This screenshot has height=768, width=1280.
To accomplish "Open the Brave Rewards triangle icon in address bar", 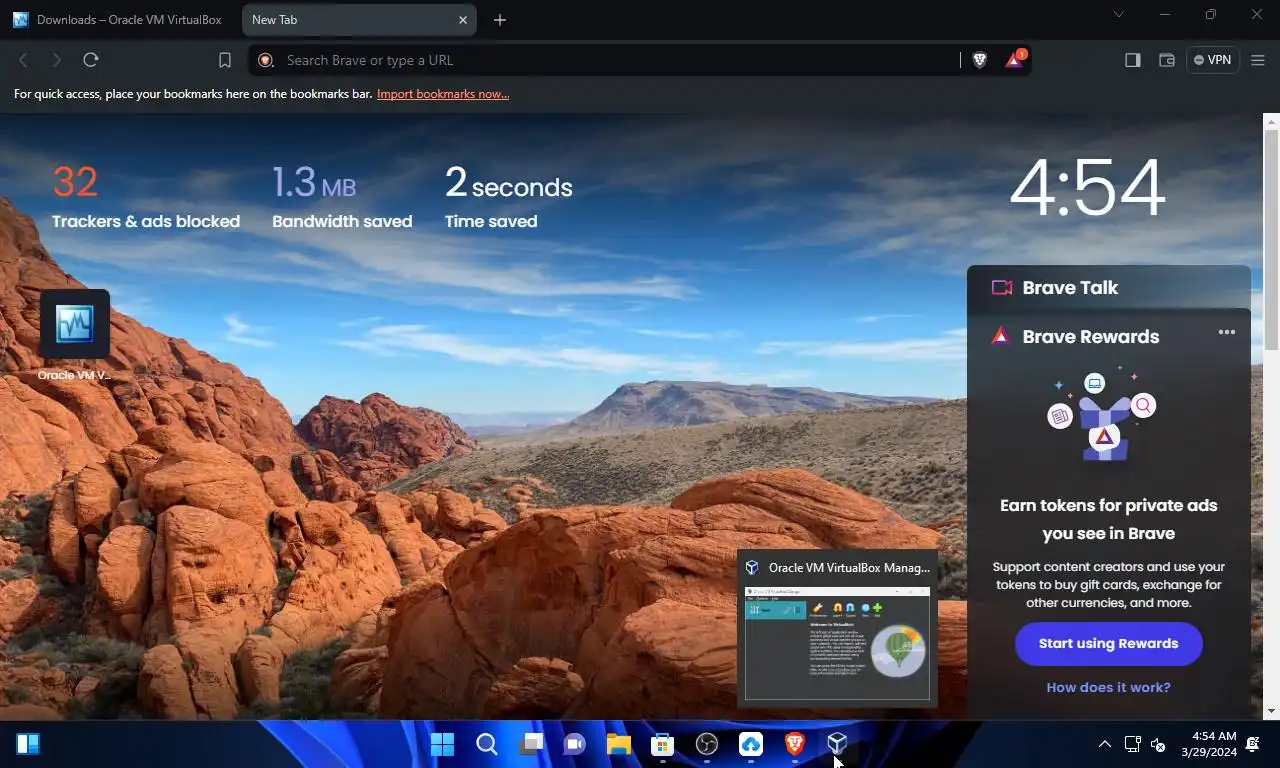I will [x=1015, y=60].
